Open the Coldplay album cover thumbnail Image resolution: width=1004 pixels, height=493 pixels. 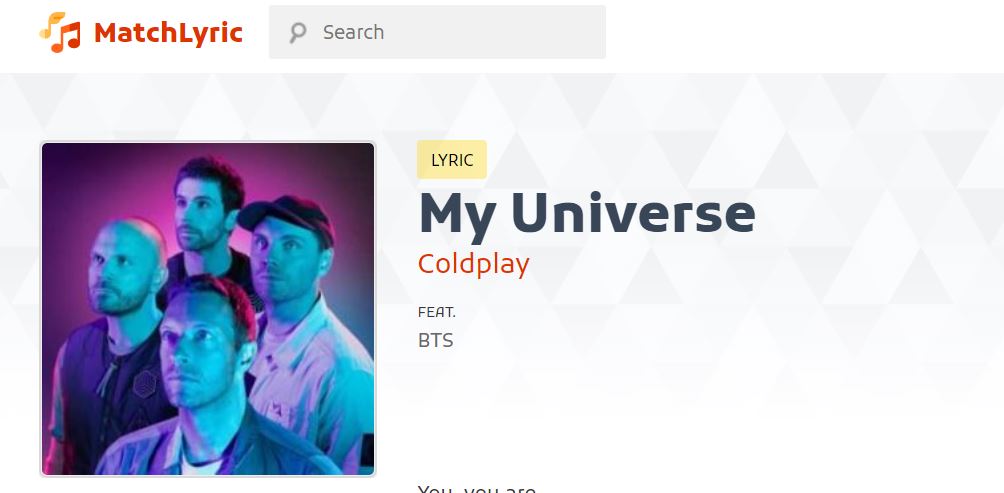(x=208, y=309)
